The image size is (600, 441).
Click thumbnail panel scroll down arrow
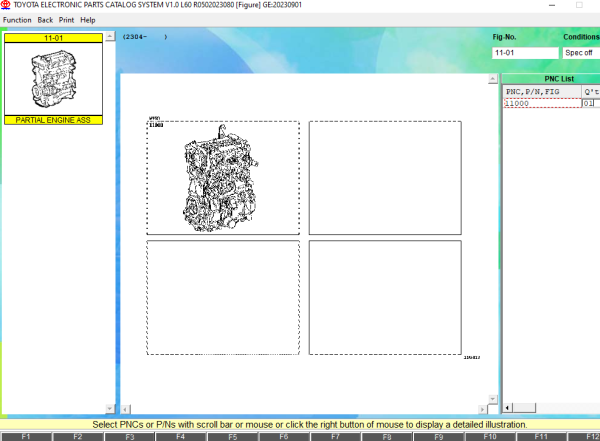click(x=110, y=408)
